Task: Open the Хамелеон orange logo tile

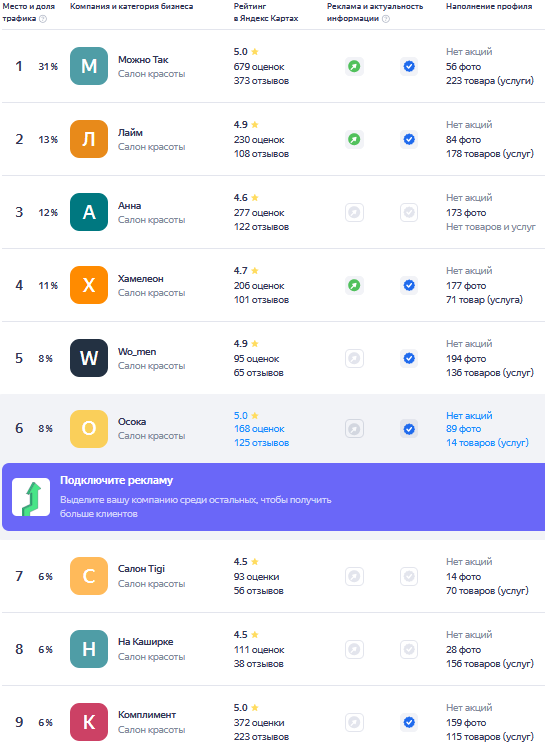Action: pyautogui.click(x=89, y=285)
